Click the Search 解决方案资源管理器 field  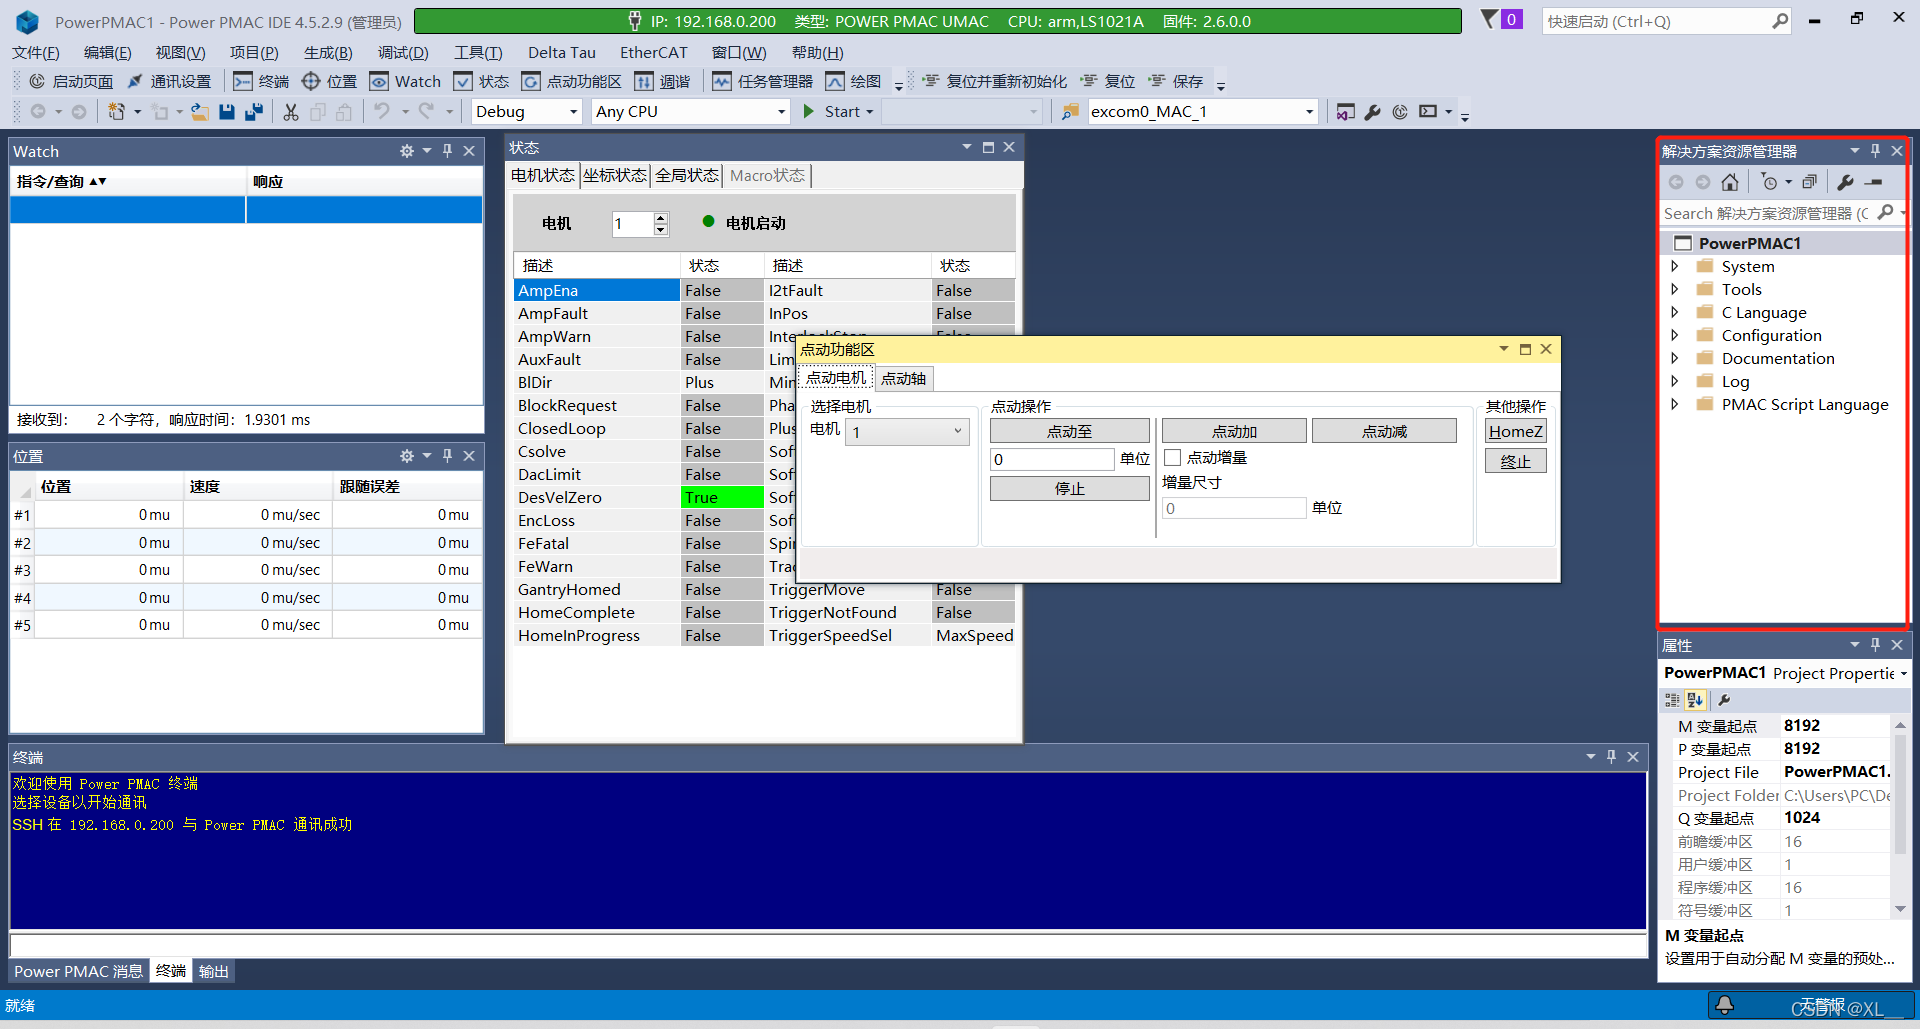(1765, 213)
